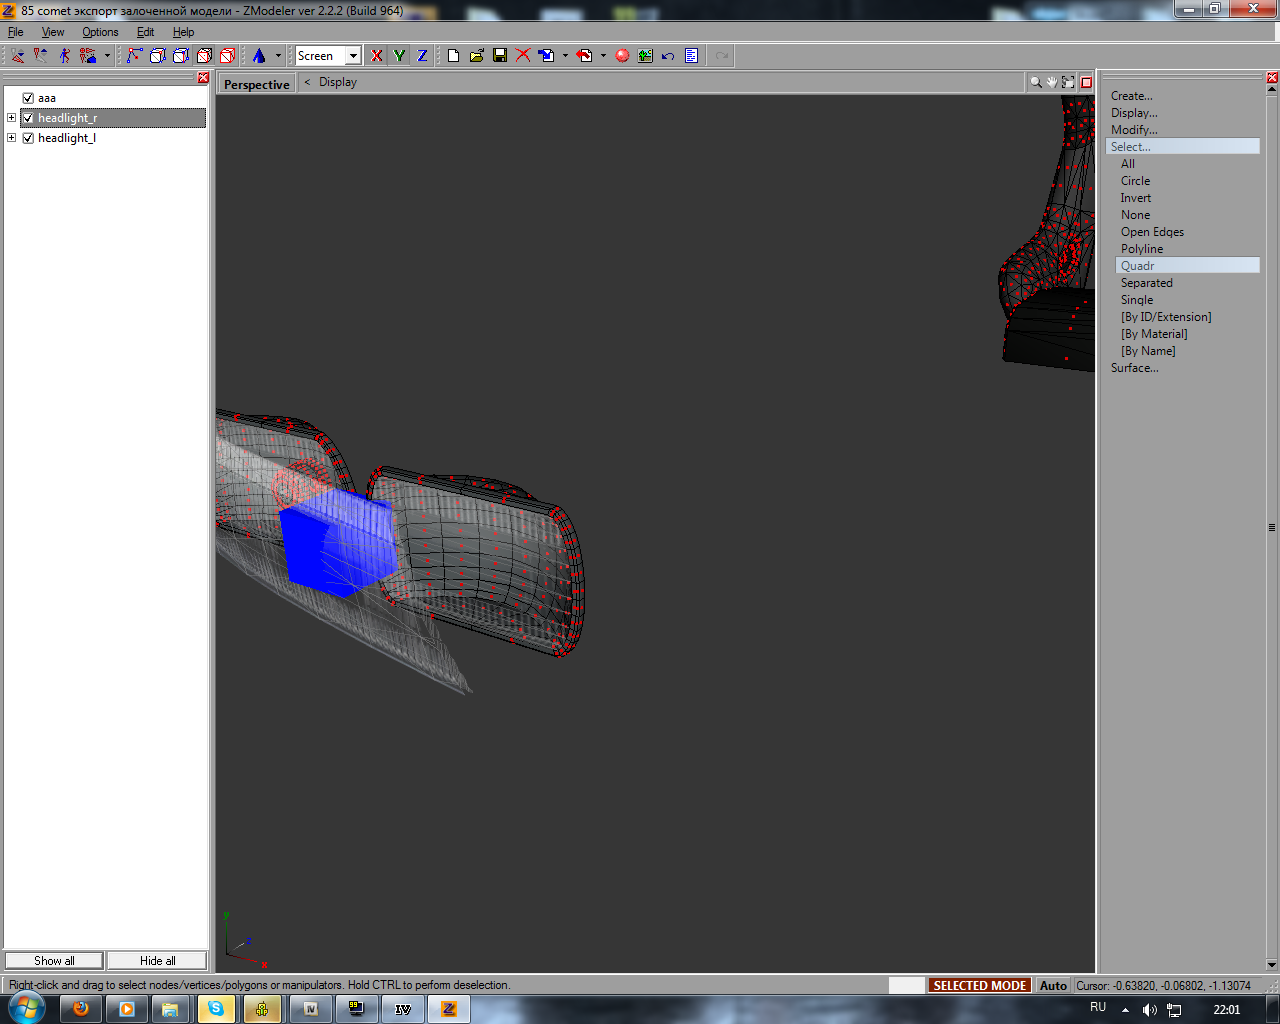Click the New document toolbar icon

click(453, 56)
